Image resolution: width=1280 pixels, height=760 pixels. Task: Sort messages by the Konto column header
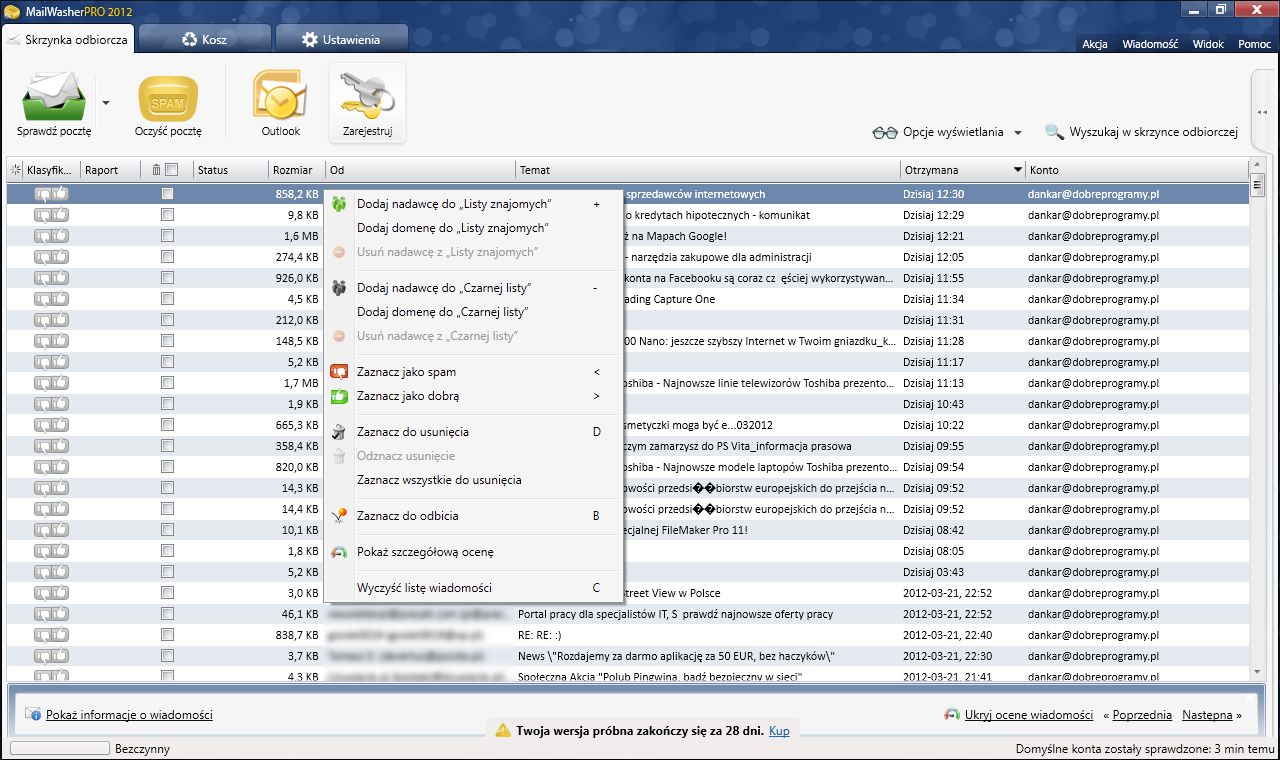tap(1137, 170)
